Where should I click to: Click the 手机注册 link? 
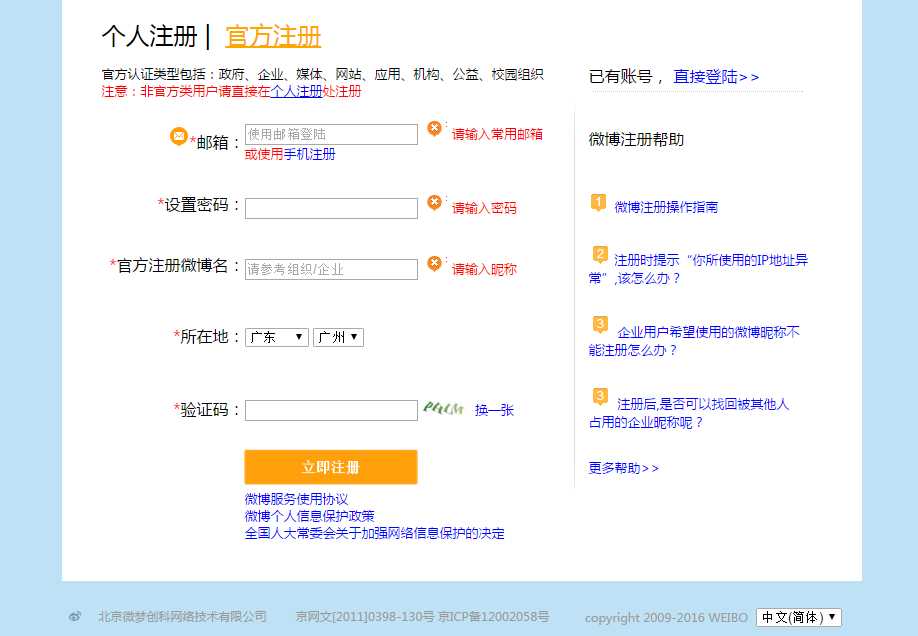pos(309,154)
